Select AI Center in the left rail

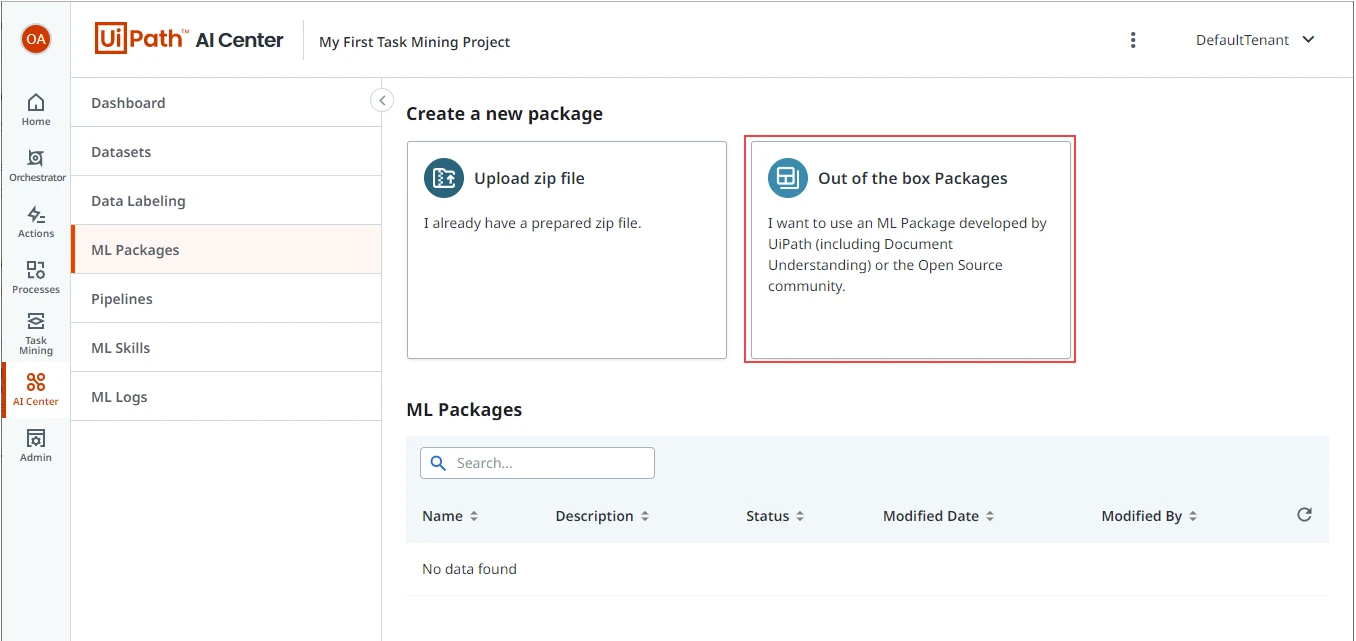(36, 390)
